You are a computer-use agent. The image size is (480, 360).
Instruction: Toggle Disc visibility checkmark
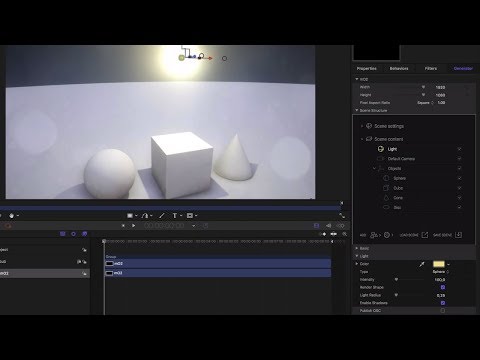[x=459, y=207]
